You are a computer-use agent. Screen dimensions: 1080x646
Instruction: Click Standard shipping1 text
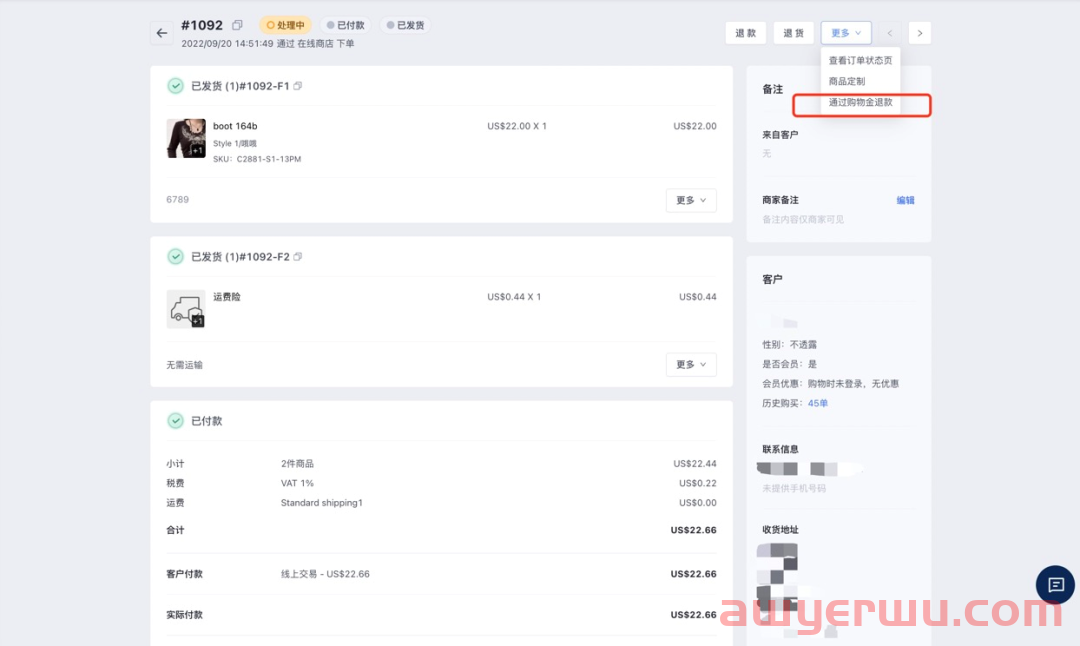[x=322, y=503]
